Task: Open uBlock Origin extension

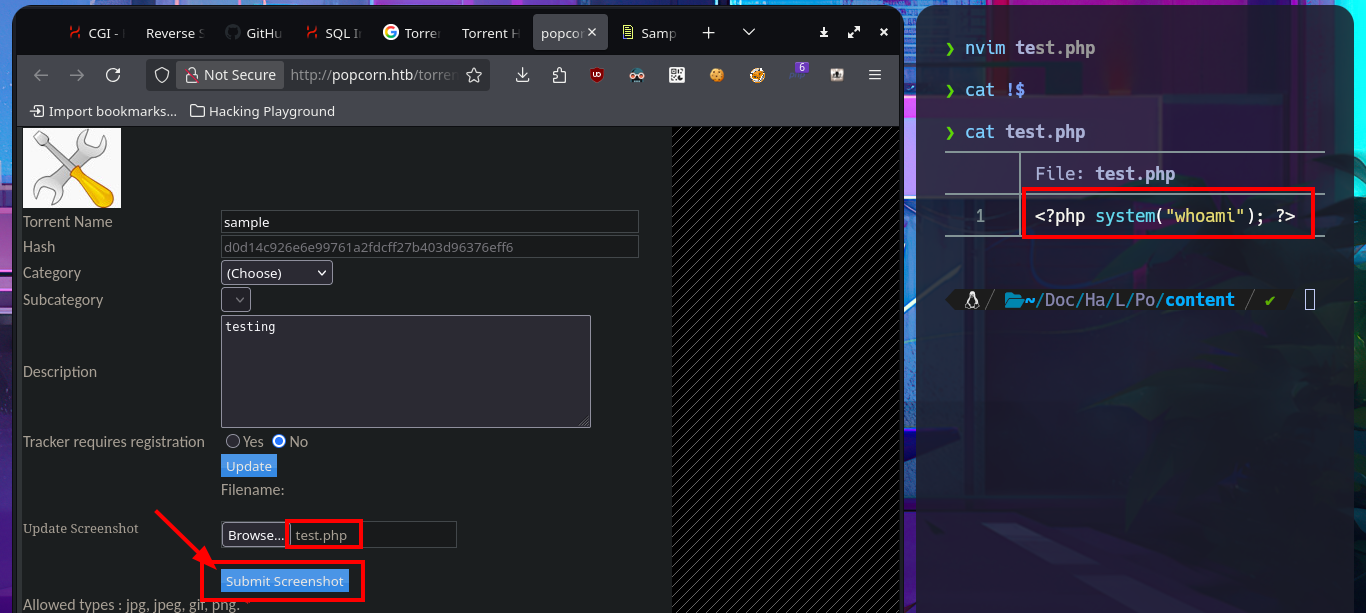Action: (597, 75)
